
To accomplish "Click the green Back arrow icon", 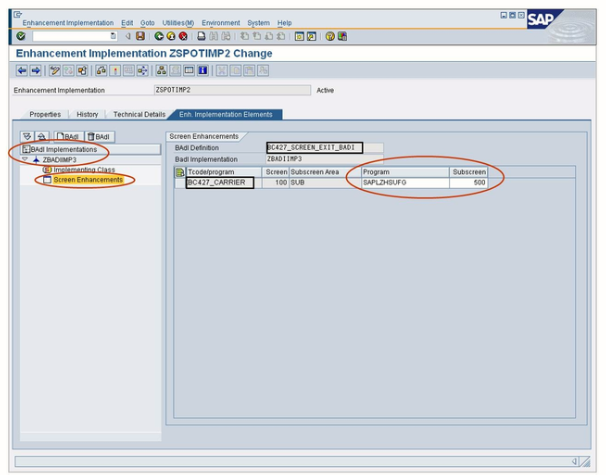I will coord(159,36).
